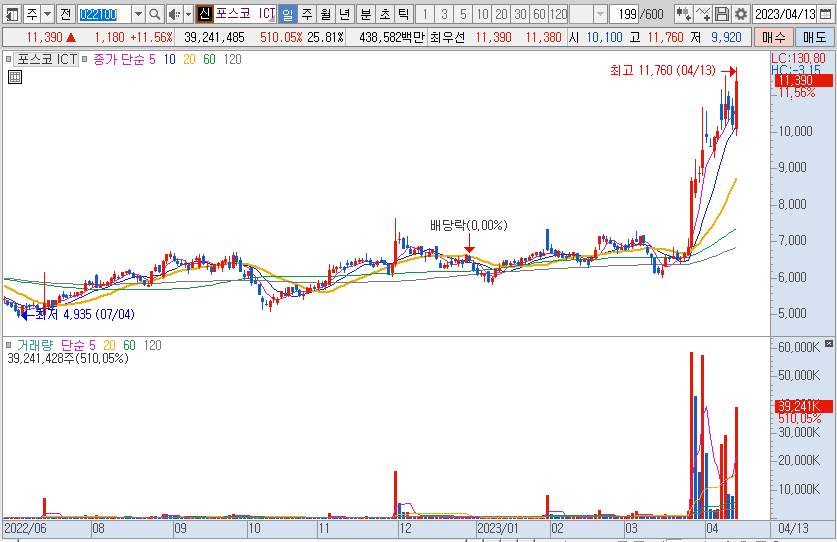Click the 최저 4,935 (07/04) label
Screen dimensions: 837x542
click(85, 314)
